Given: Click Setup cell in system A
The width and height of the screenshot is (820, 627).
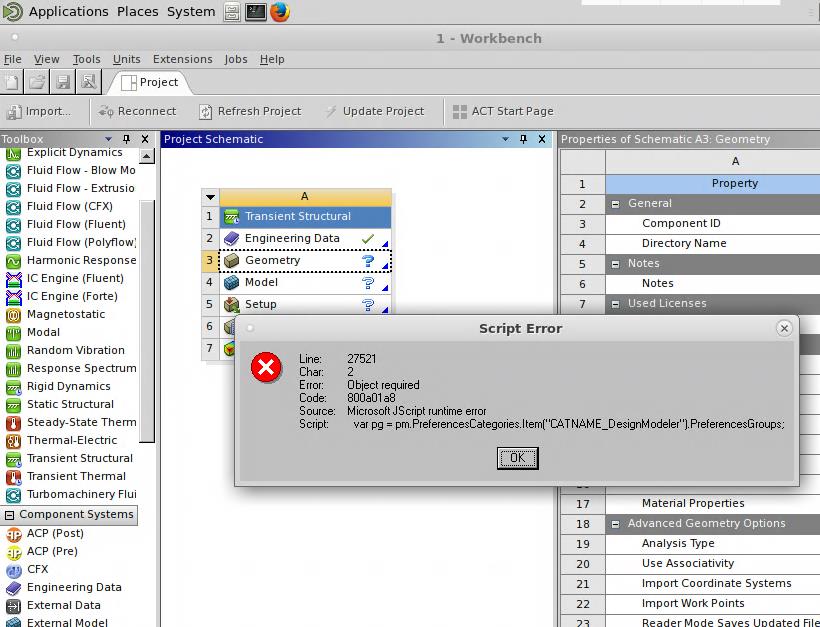Looking at the screenshot, I should [x=305, y=304].
